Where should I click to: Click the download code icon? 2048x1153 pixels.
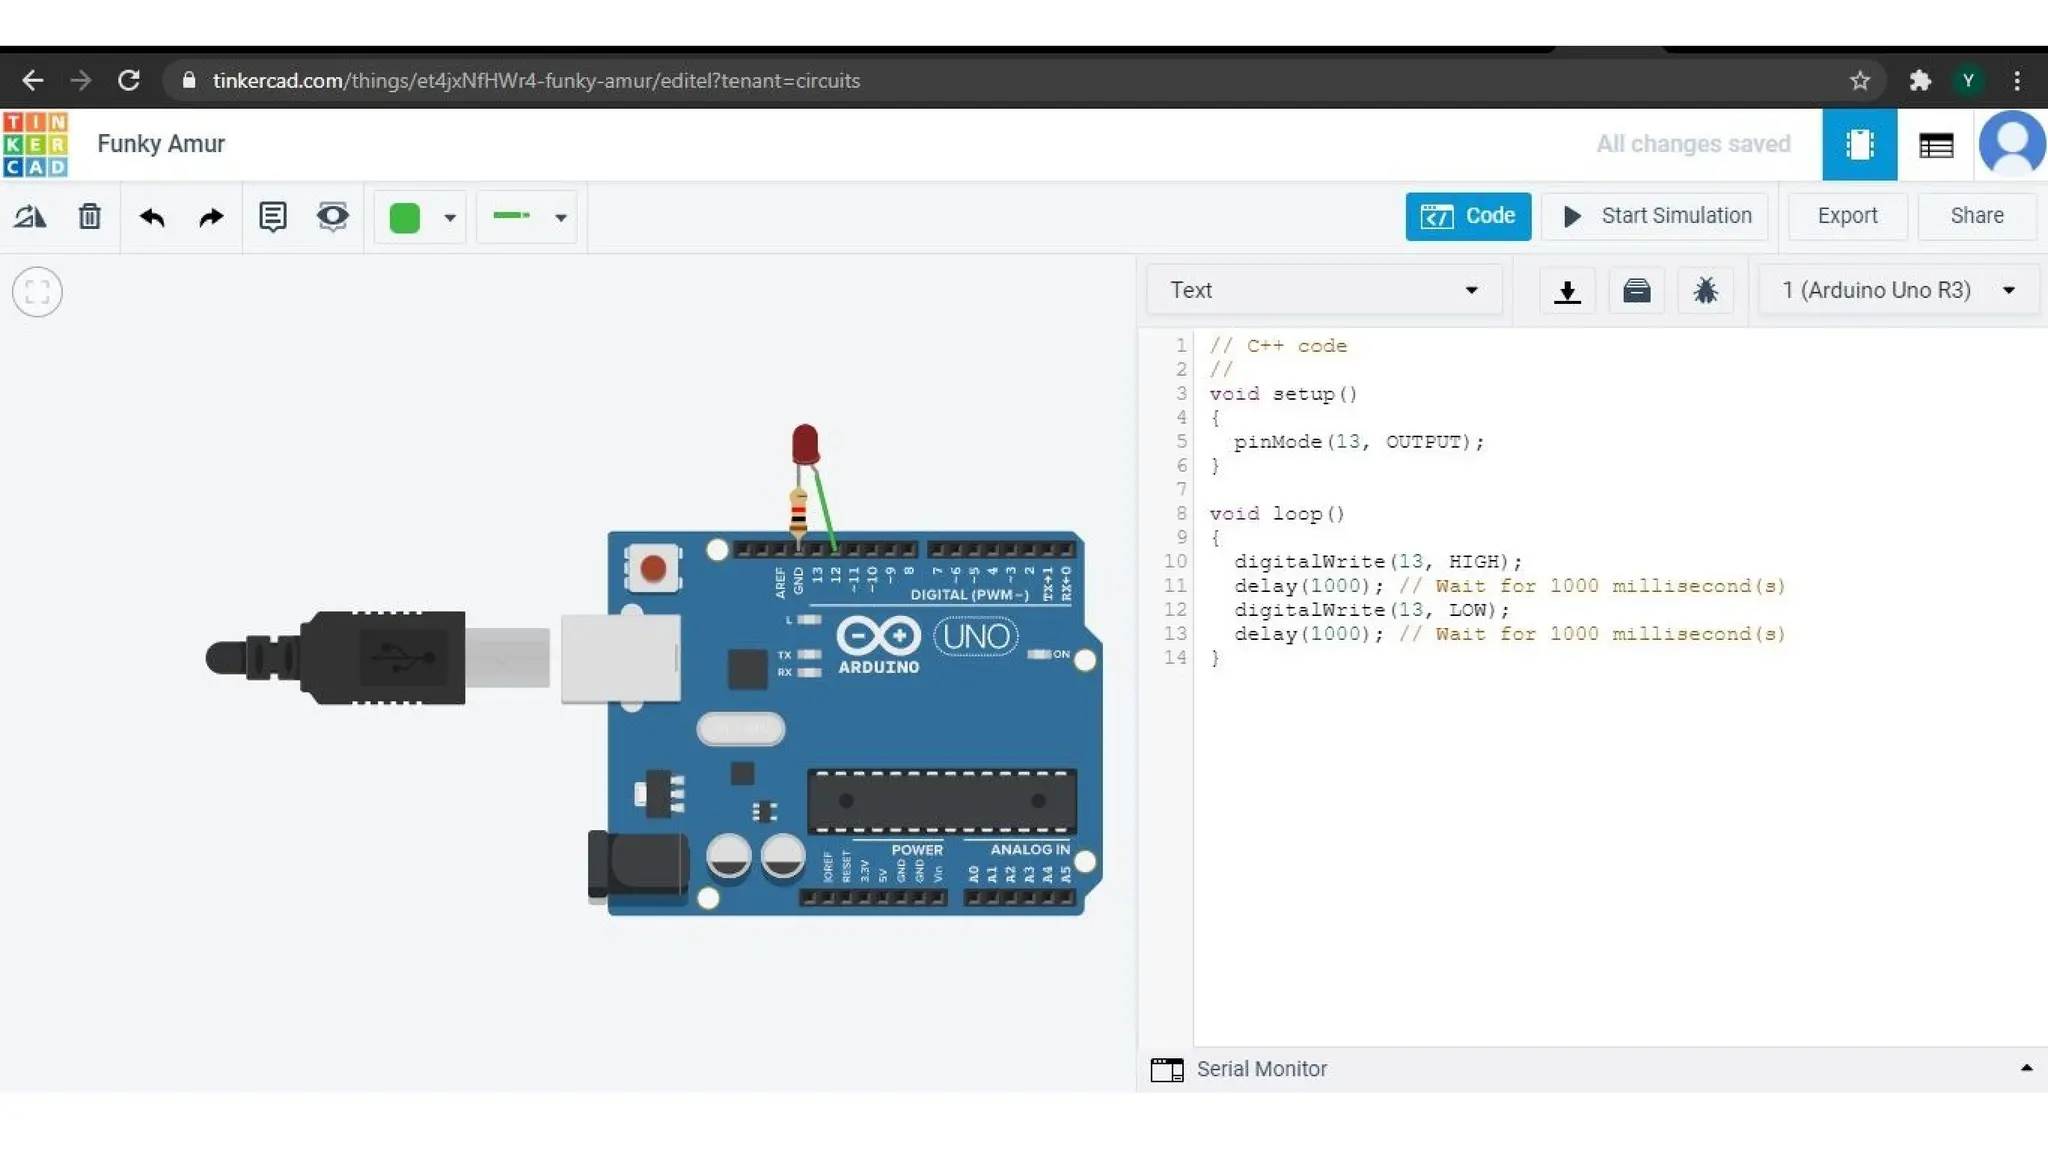click(1567, 291)
